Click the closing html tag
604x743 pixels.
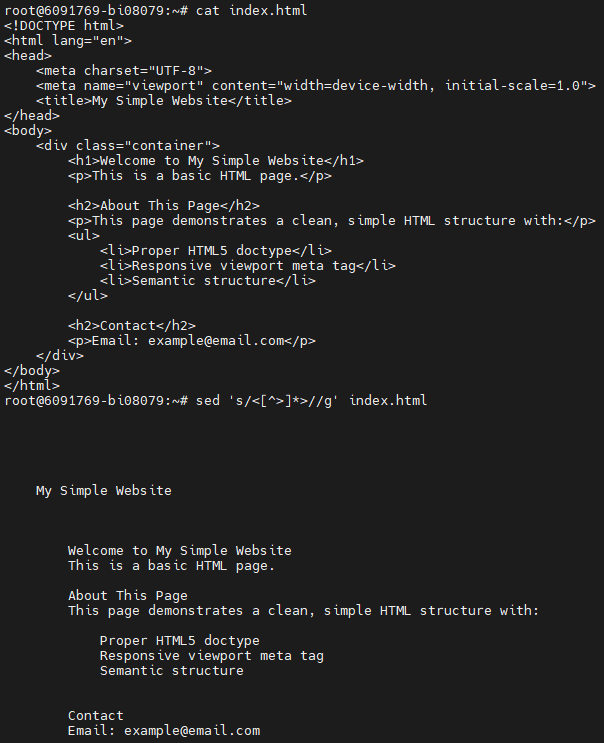click(32, 386)
